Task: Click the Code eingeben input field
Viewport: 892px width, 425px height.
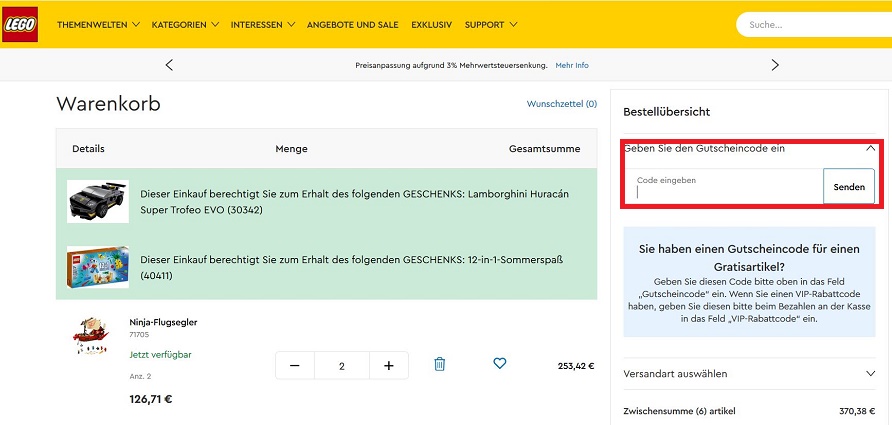Action: point(724,186)
